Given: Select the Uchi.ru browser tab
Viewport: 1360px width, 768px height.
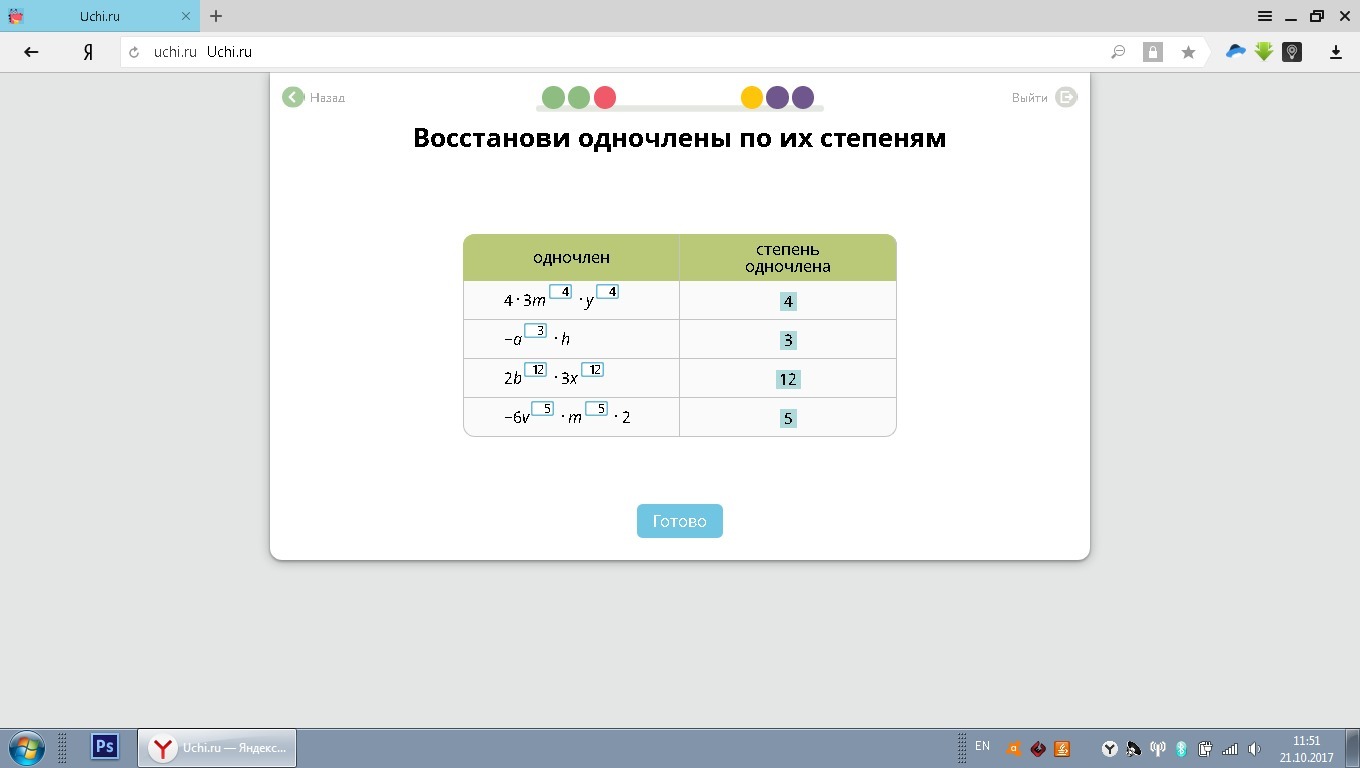Looking at the screenshot, I should (x=100, y=16).
